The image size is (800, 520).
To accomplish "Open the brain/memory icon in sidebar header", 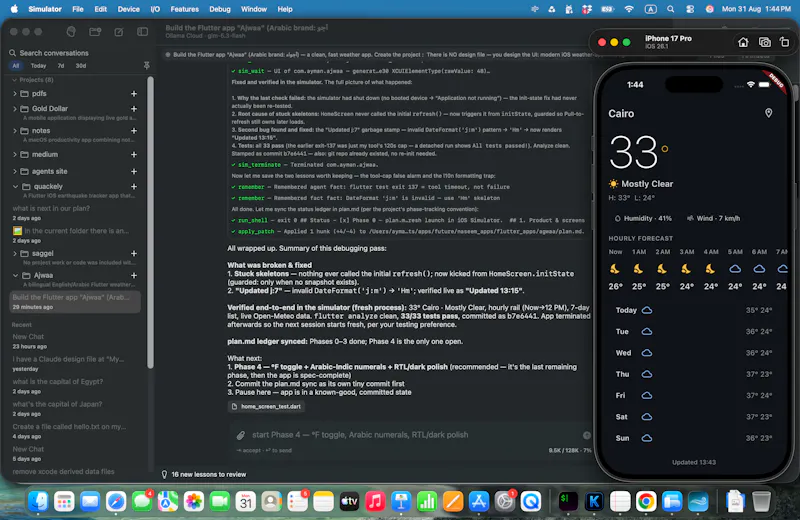I will [71, 32].
